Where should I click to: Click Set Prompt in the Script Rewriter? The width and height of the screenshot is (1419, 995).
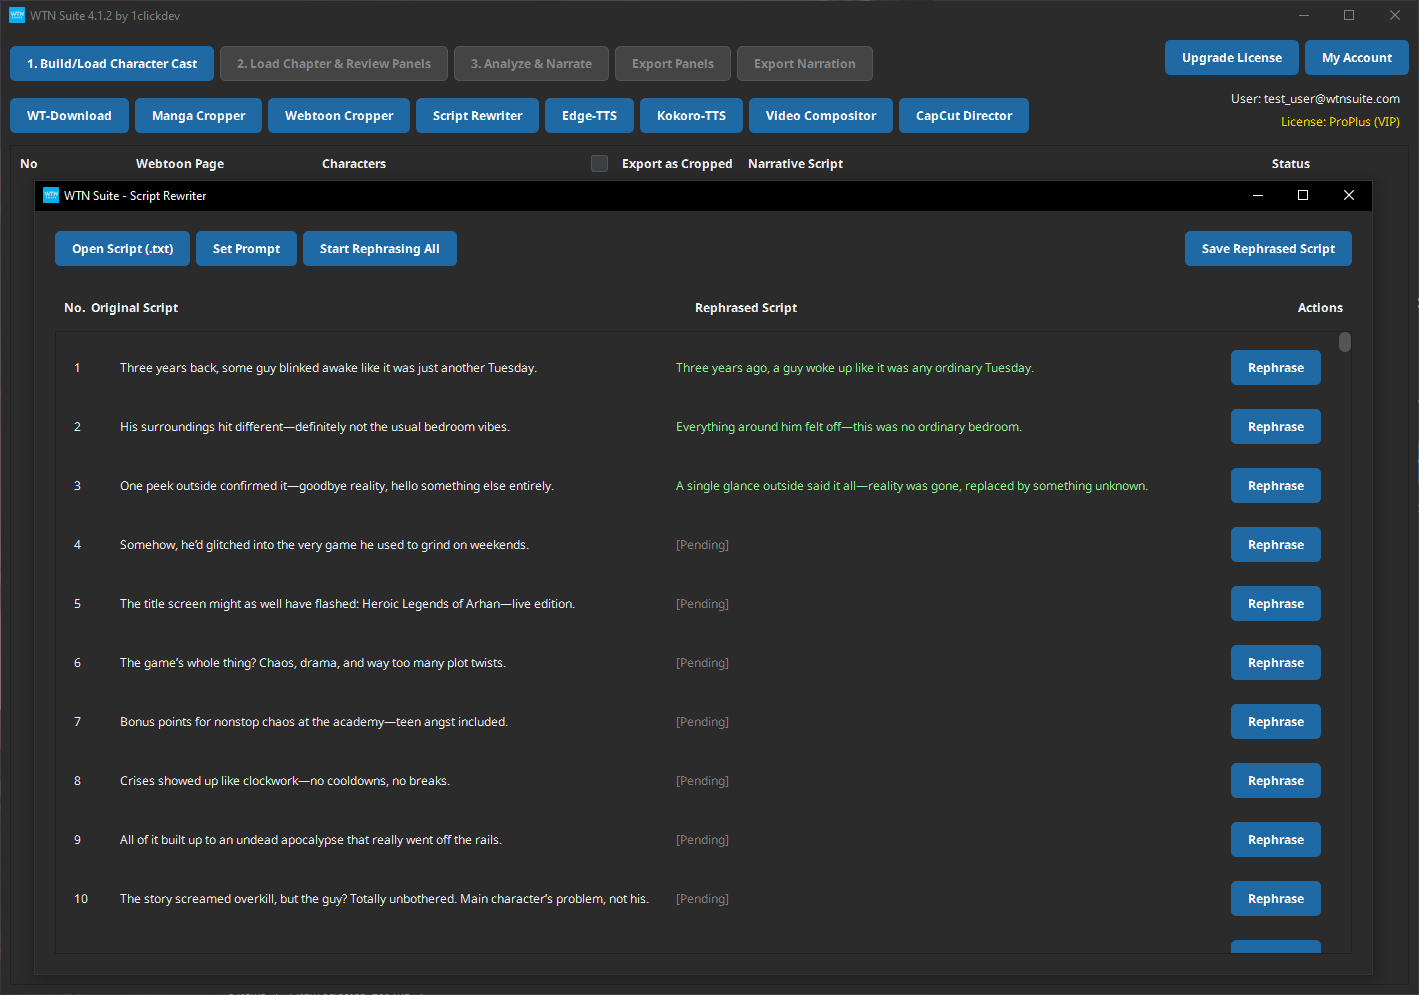click(246, 248)
